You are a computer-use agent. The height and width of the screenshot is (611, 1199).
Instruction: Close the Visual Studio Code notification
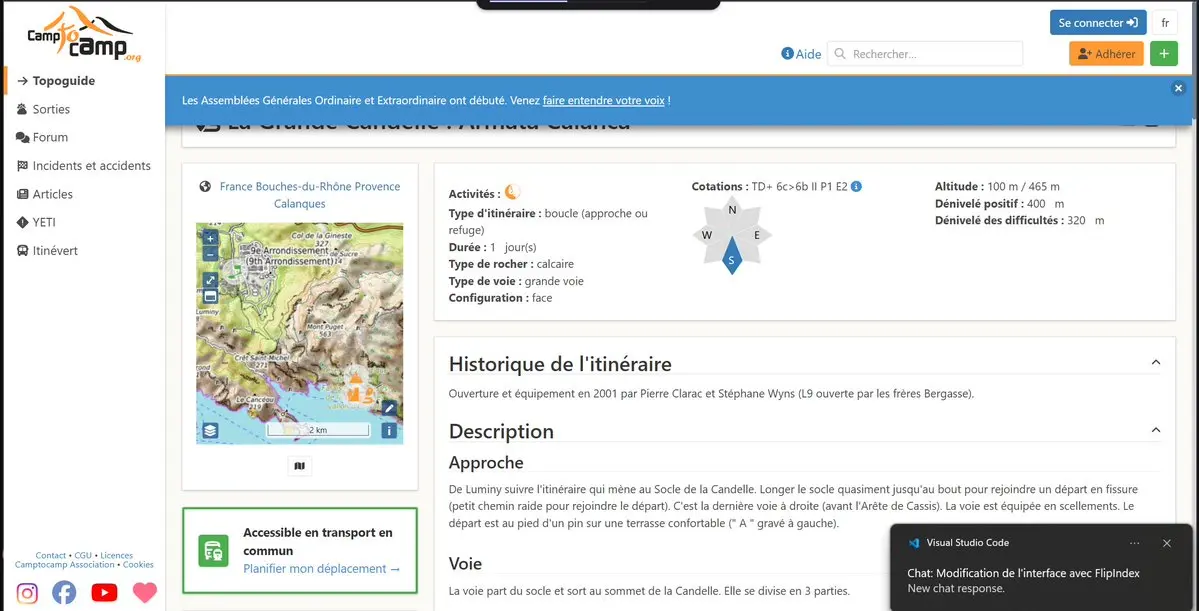[x=1167, y=543]
